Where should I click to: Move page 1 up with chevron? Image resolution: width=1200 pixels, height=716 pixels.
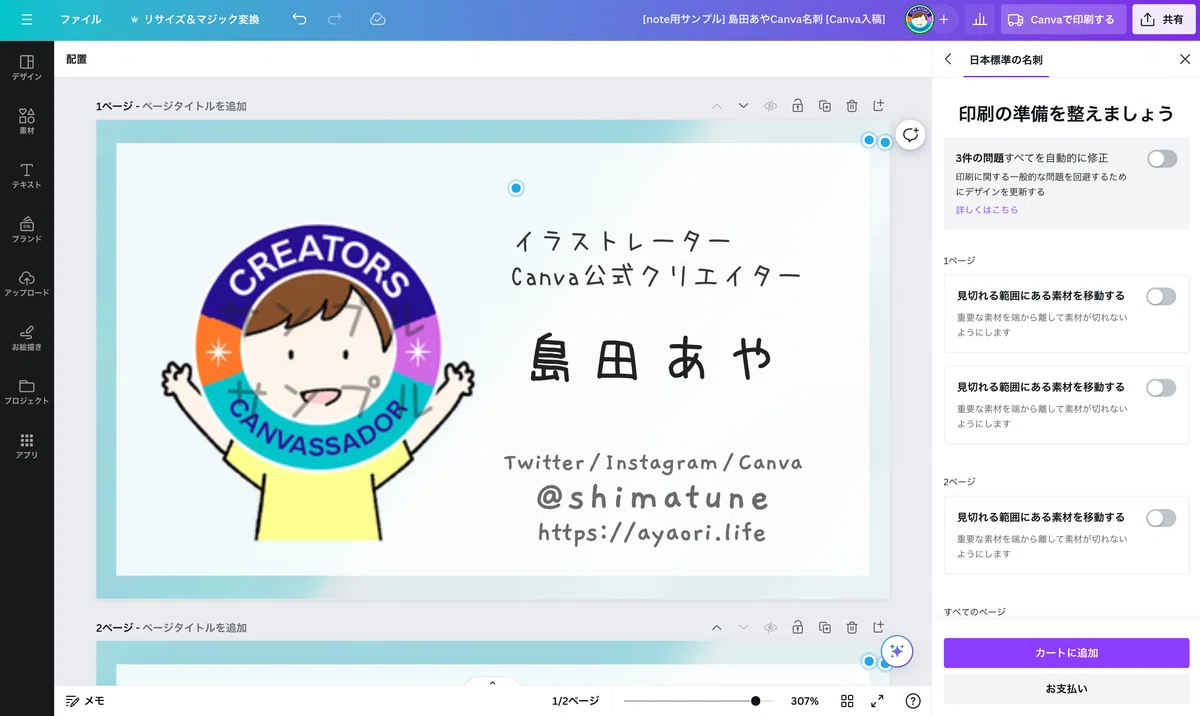point(716,106)
